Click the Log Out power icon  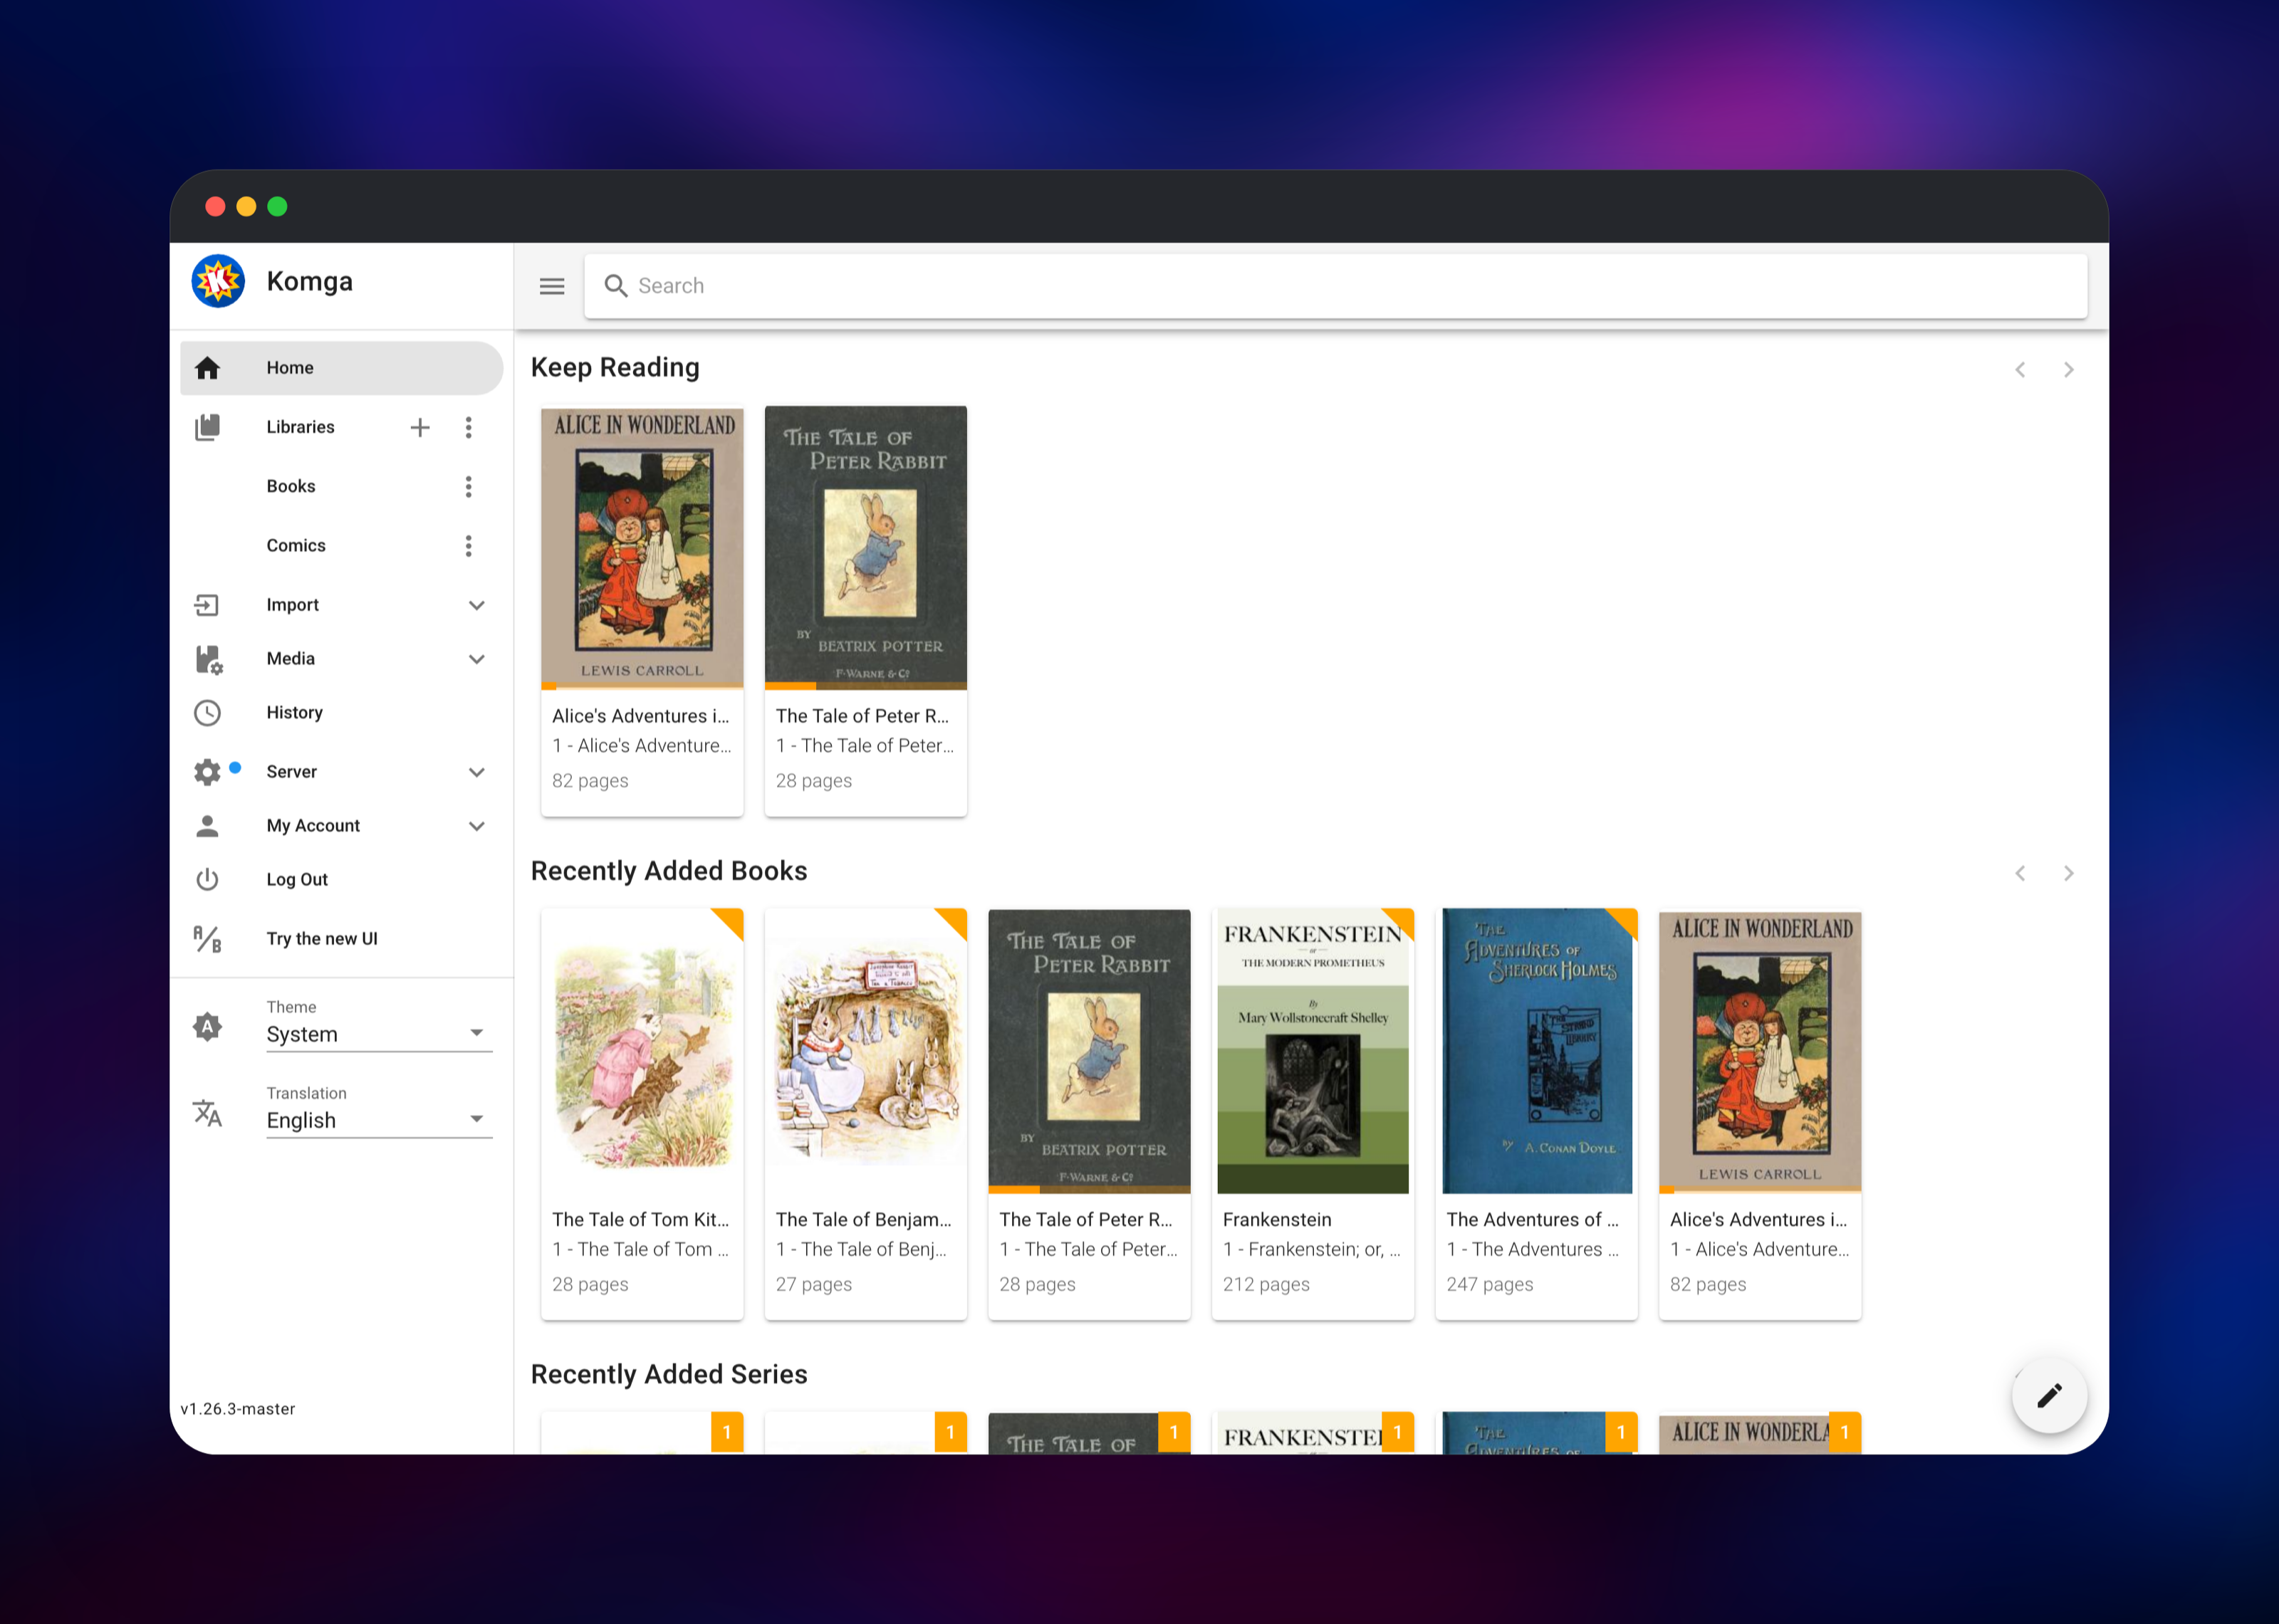tap(207, 880)
